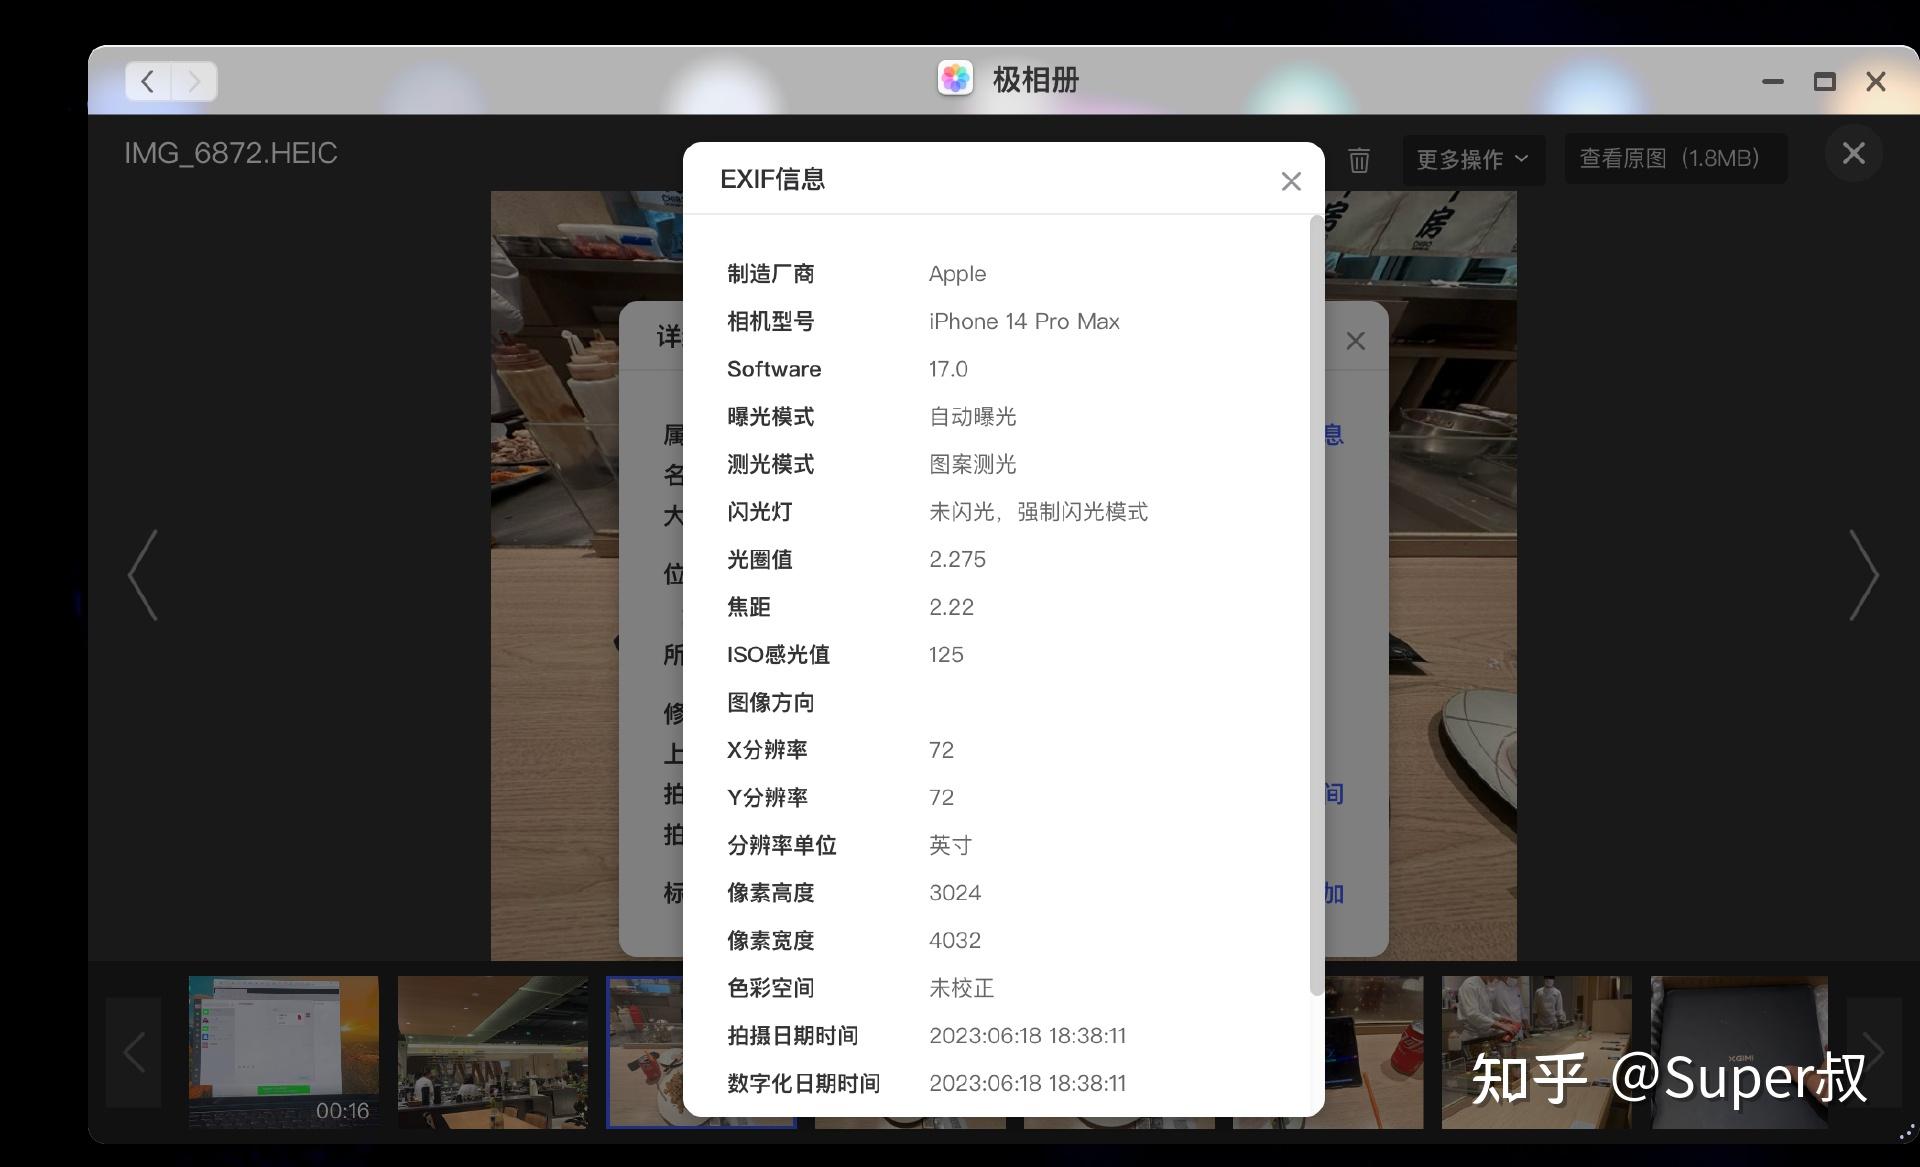Click the ISO感光值 label
The height and width of the screenshot is (1167, 1920).
click(x=778, y=655)
